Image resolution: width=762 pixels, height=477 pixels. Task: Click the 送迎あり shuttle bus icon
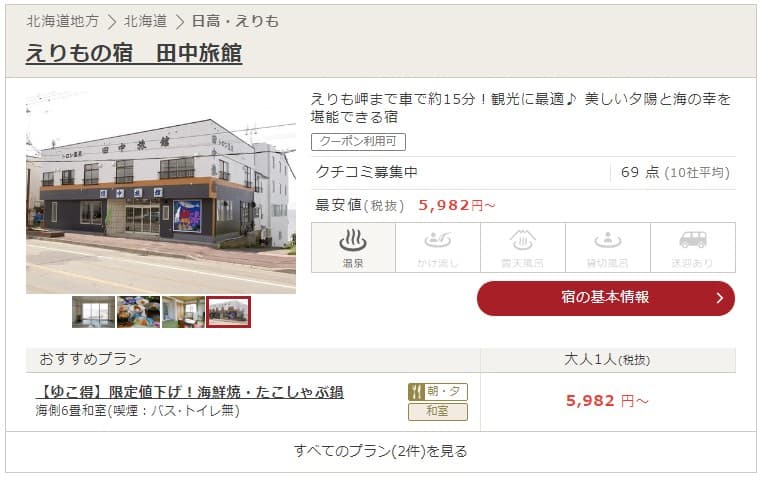(x=693, y=248)
